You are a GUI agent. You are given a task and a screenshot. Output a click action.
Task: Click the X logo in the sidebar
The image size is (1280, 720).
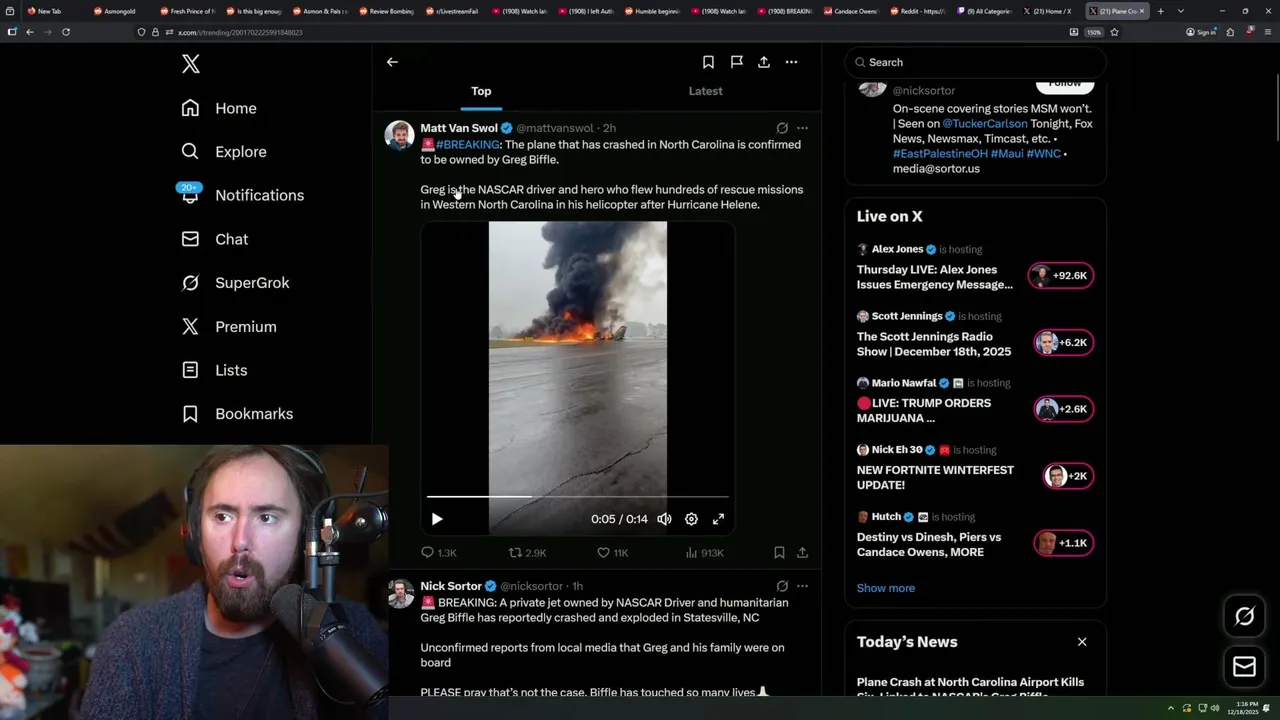[191, 64]
